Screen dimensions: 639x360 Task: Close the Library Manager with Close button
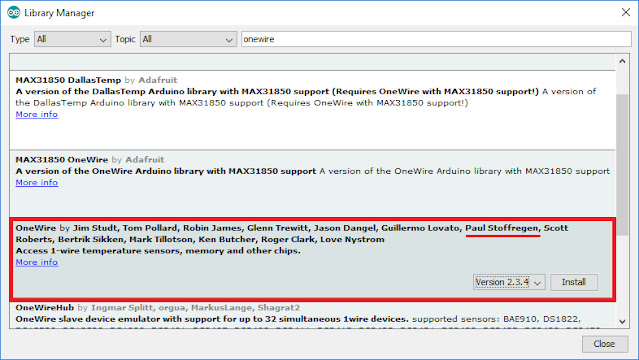click(604, 344)
